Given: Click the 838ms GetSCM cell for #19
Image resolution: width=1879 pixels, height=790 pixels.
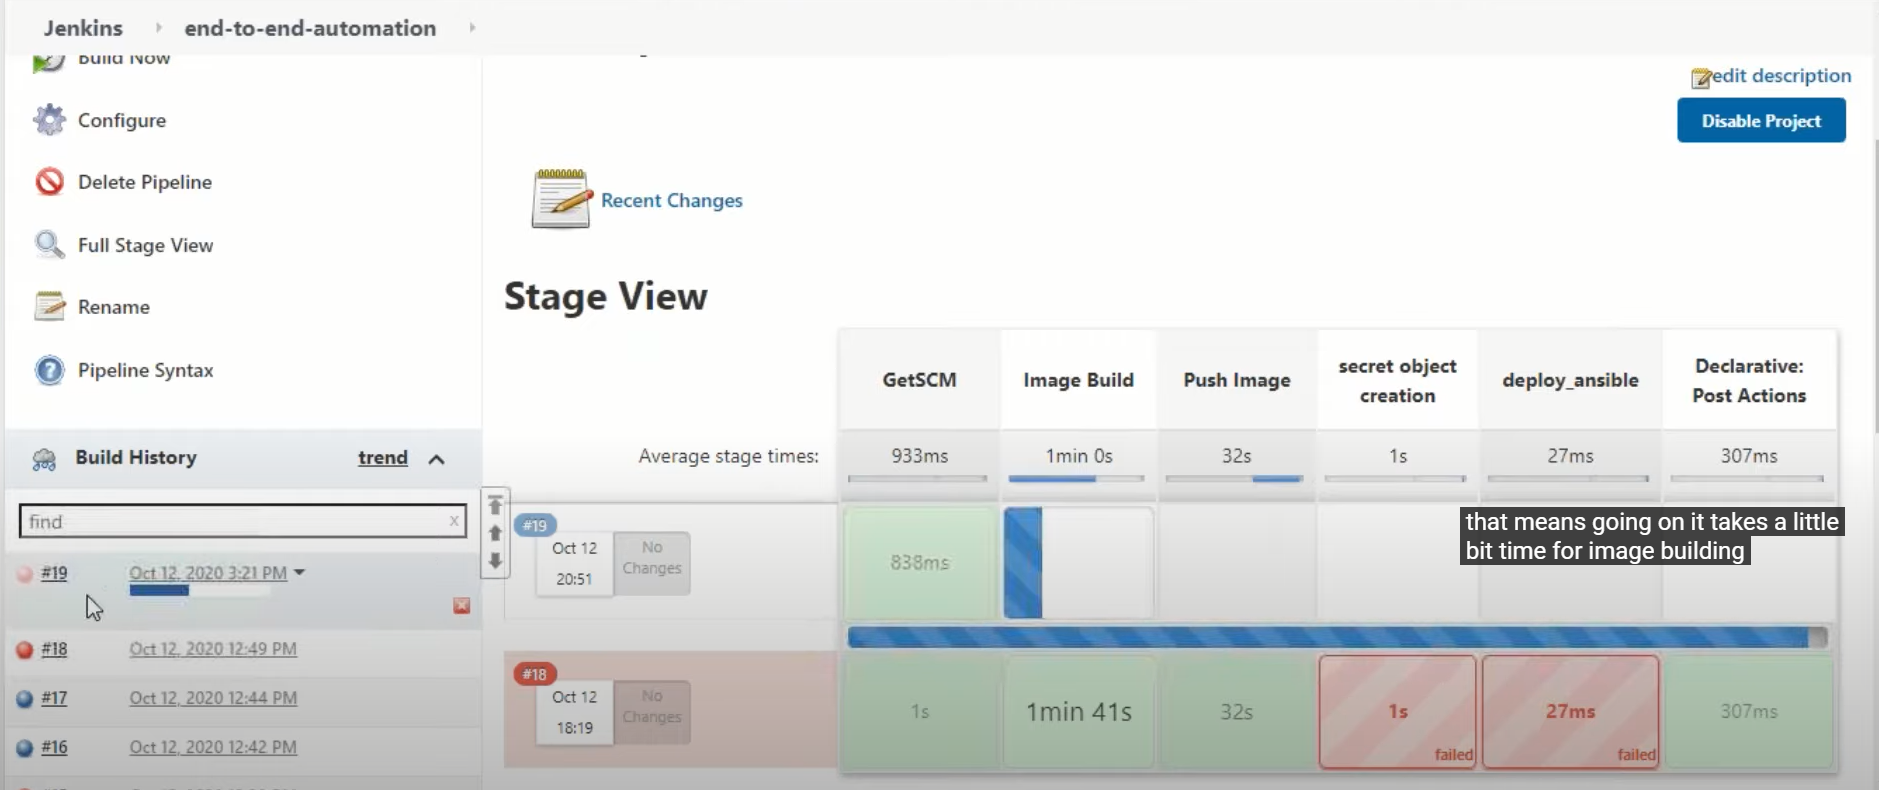Looking at the screenshot, I should (920, 563).
